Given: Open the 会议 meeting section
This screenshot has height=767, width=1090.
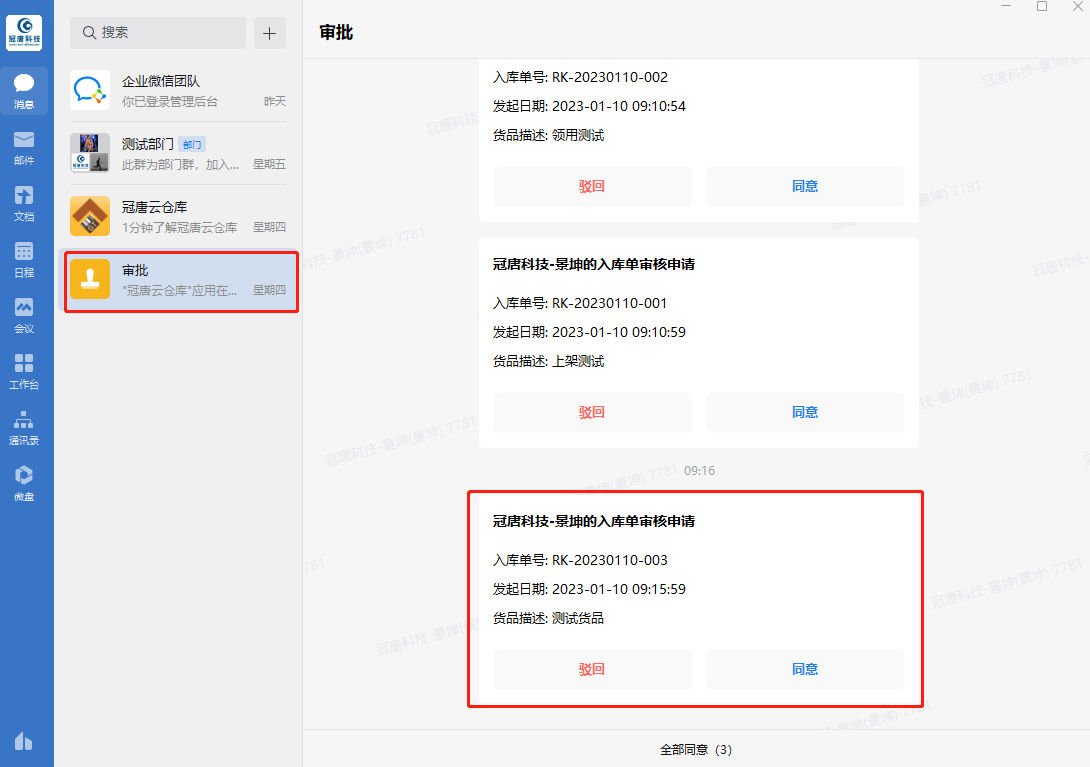Looking at the screenshot, I should click(24, 316).
